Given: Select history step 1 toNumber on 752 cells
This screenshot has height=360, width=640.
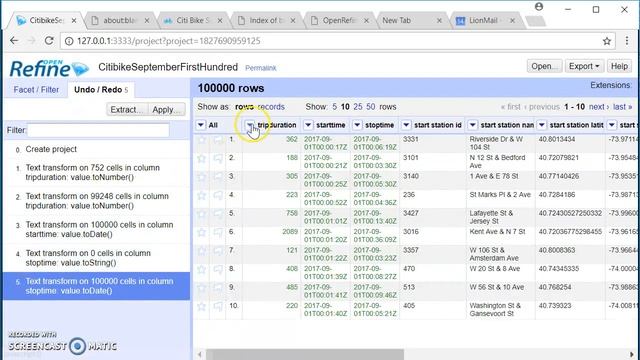Looking at the screenshot, I should pos(96,173).
